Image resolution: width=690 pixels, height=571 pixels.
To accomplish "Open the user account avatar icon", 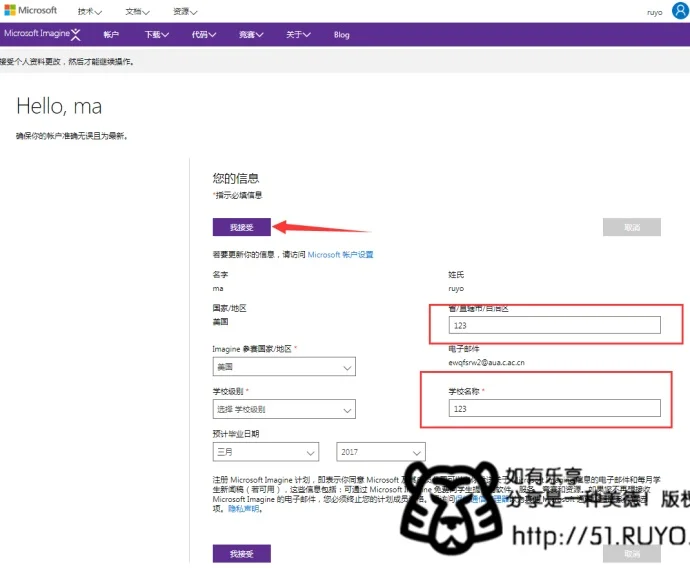I will tap(680, 11).
